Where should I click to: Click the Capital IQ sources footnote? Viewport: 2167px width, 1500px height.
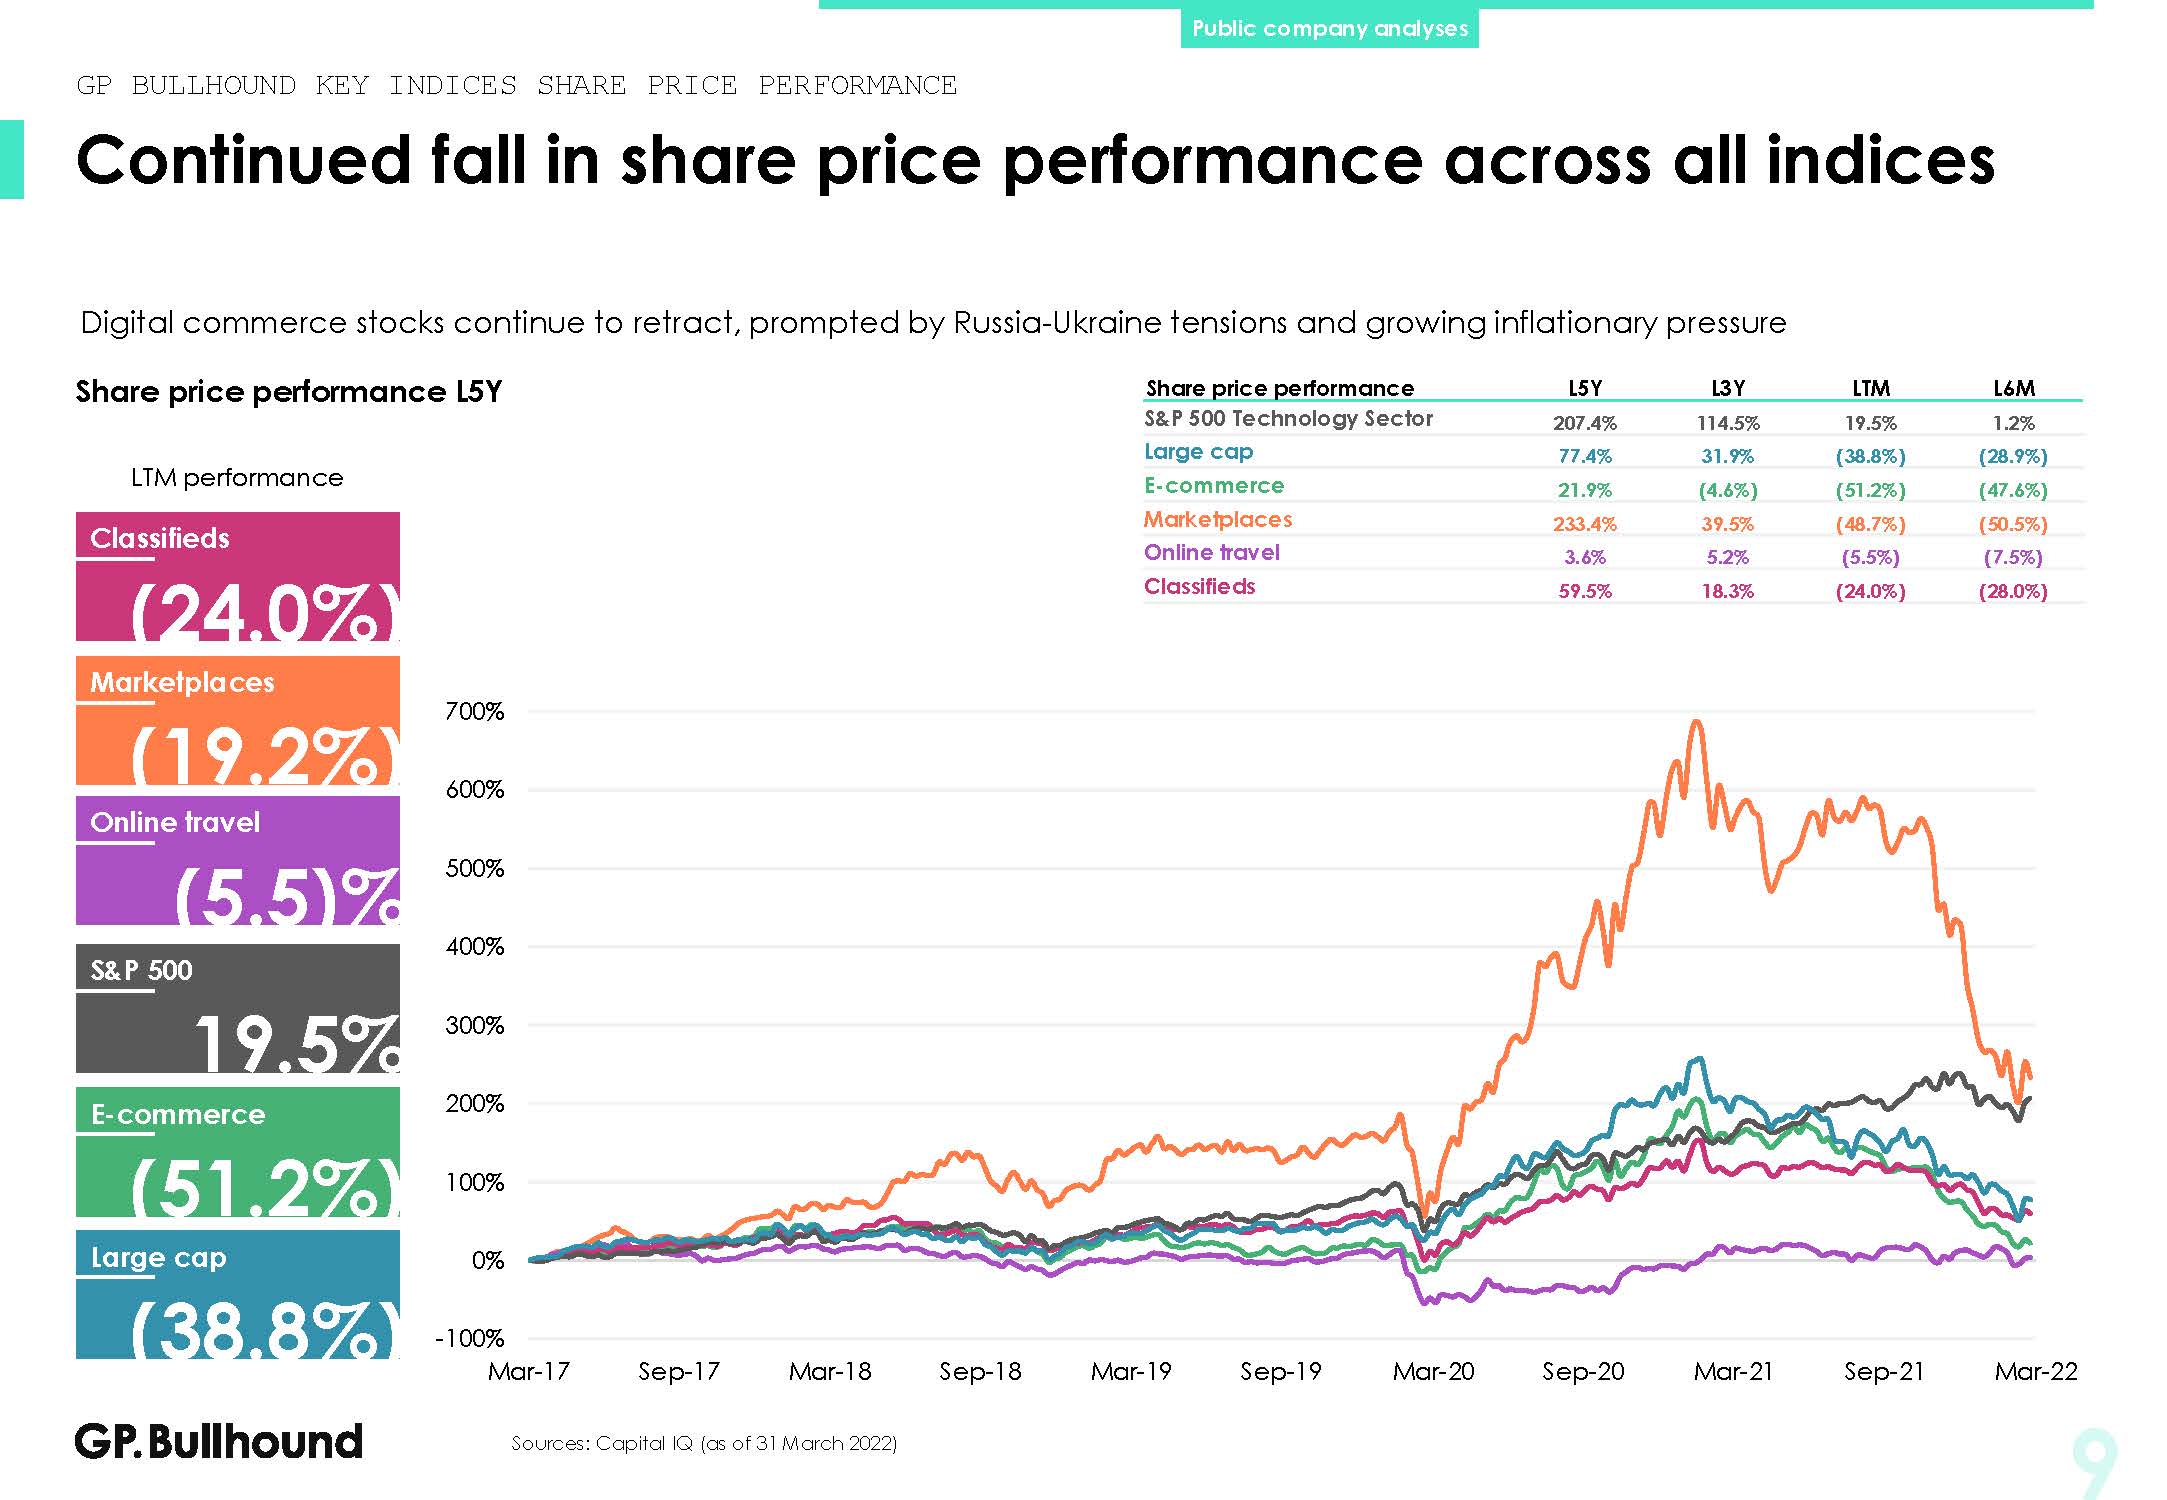(704, 1443)
